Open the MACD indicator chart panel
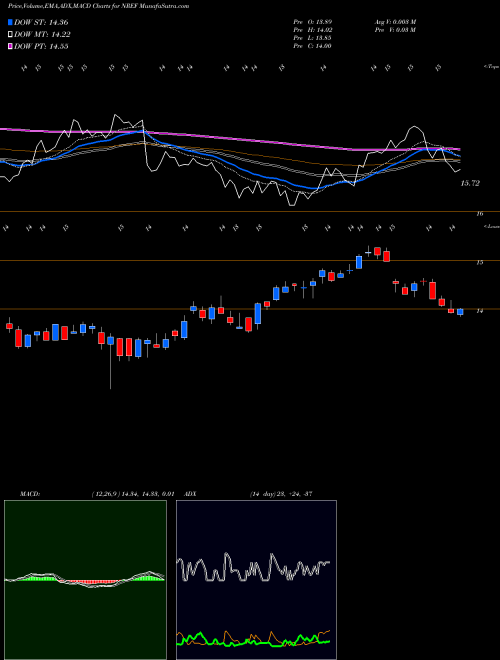This screenshot has width=500, height=660. click(x=85, y=580)
